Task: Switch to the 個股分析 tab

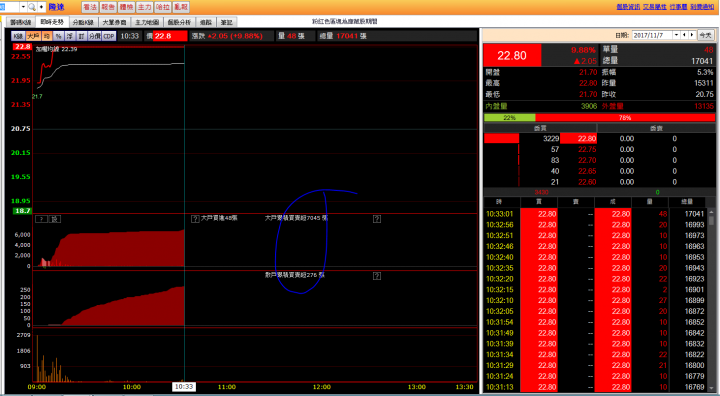Action: click(179, 22)
